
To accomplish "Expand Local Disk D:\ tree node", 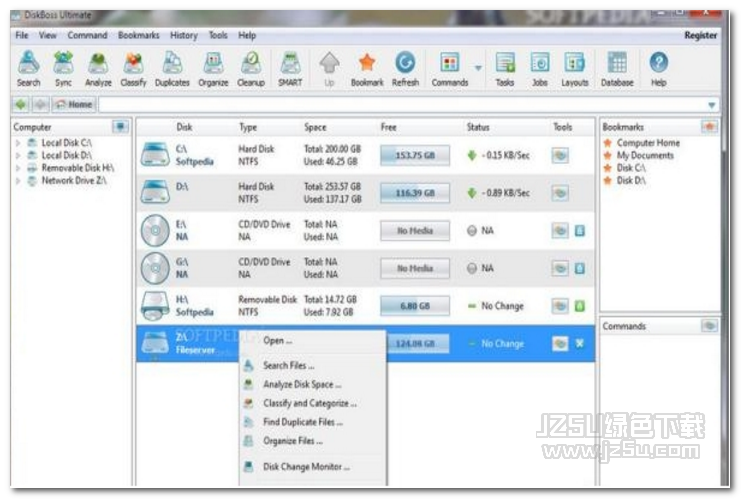I will (18, 155).
